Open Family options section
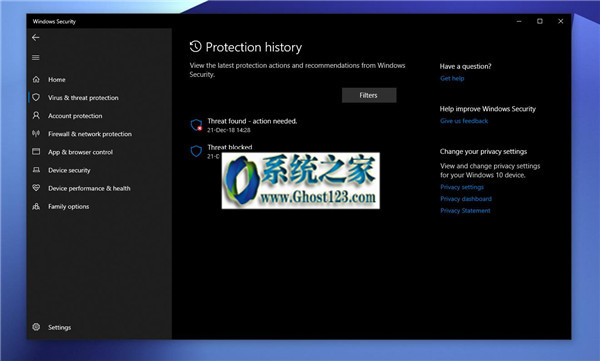The height and width of the screenshot is (361, 600). [x=68, y=206]
